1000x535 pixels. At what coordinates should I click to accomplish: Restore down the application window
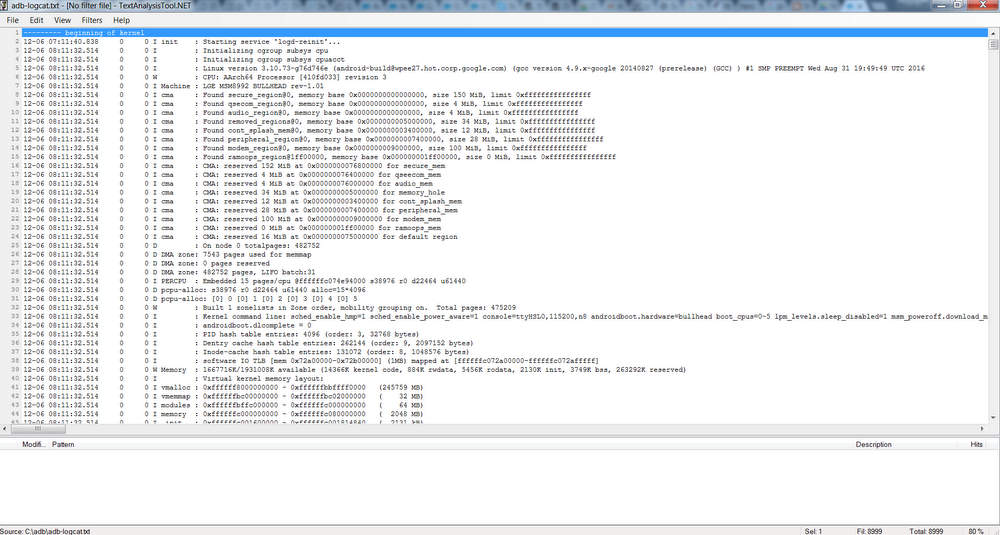click(x=958, y=4)
